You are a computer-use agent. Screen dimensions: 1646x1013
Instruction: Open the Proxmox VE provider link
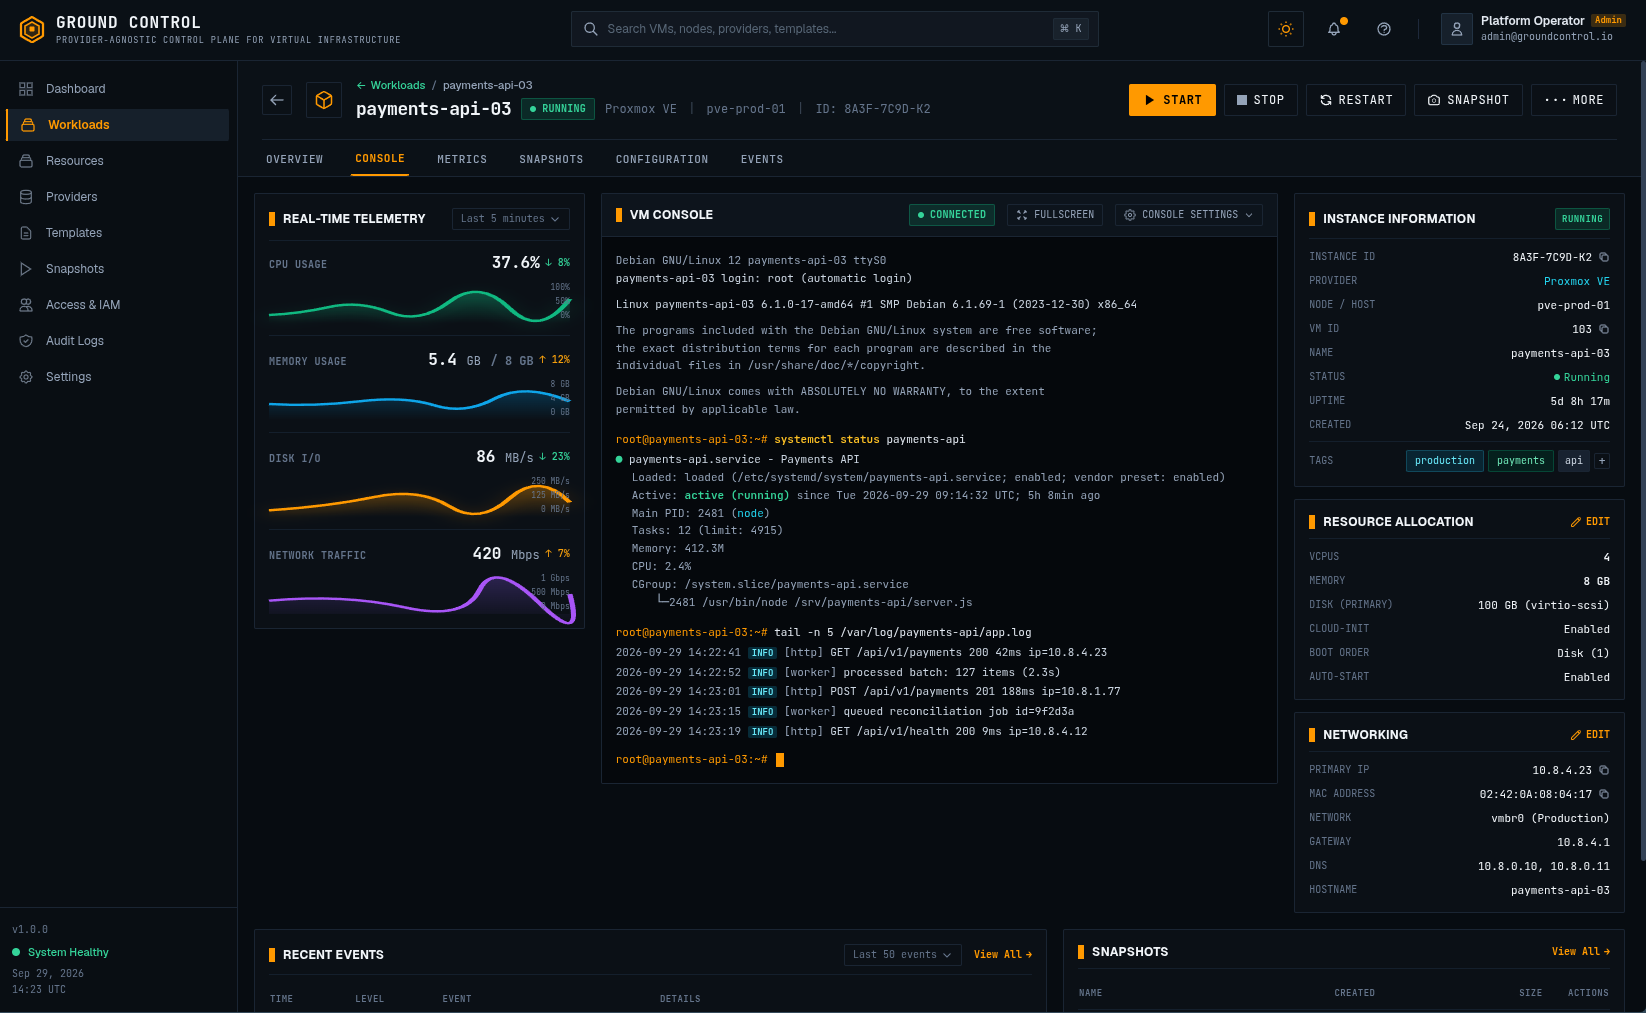(1577, 282)
